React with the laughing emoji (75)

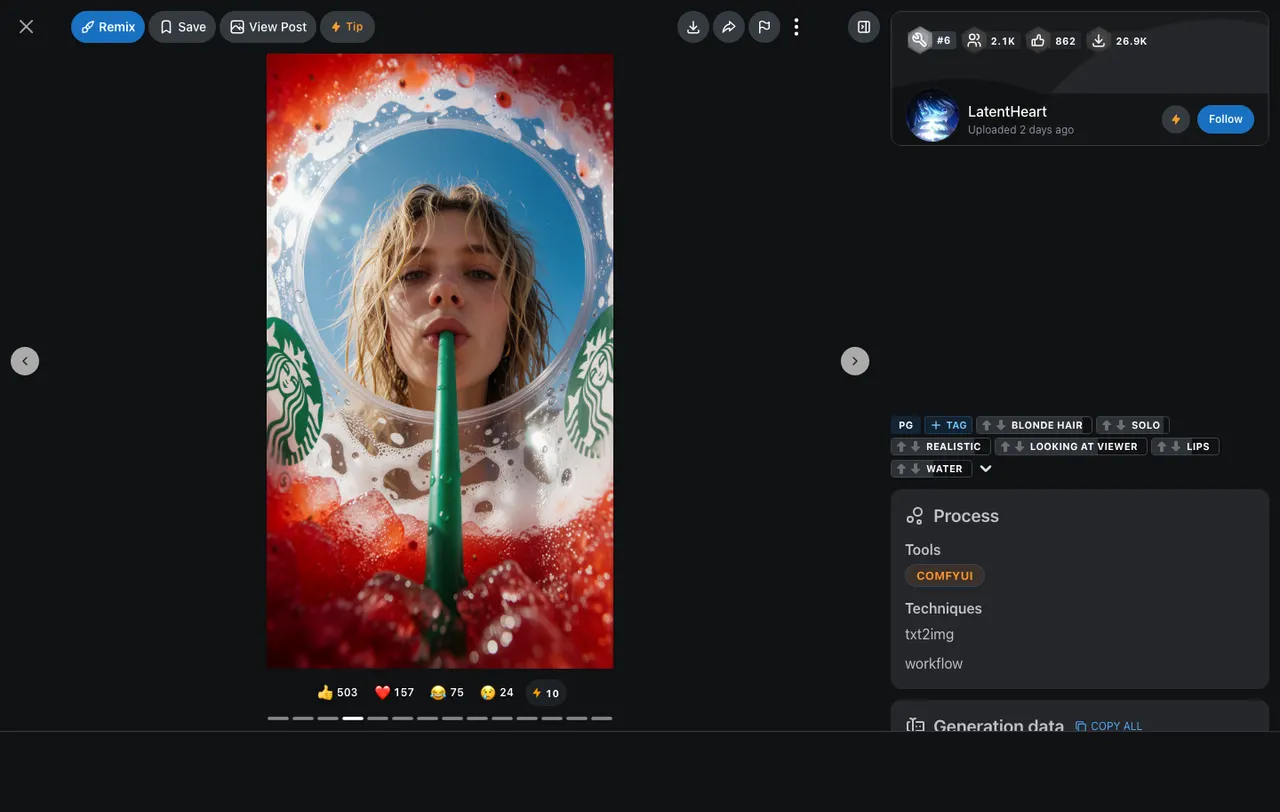click(447, 692)
